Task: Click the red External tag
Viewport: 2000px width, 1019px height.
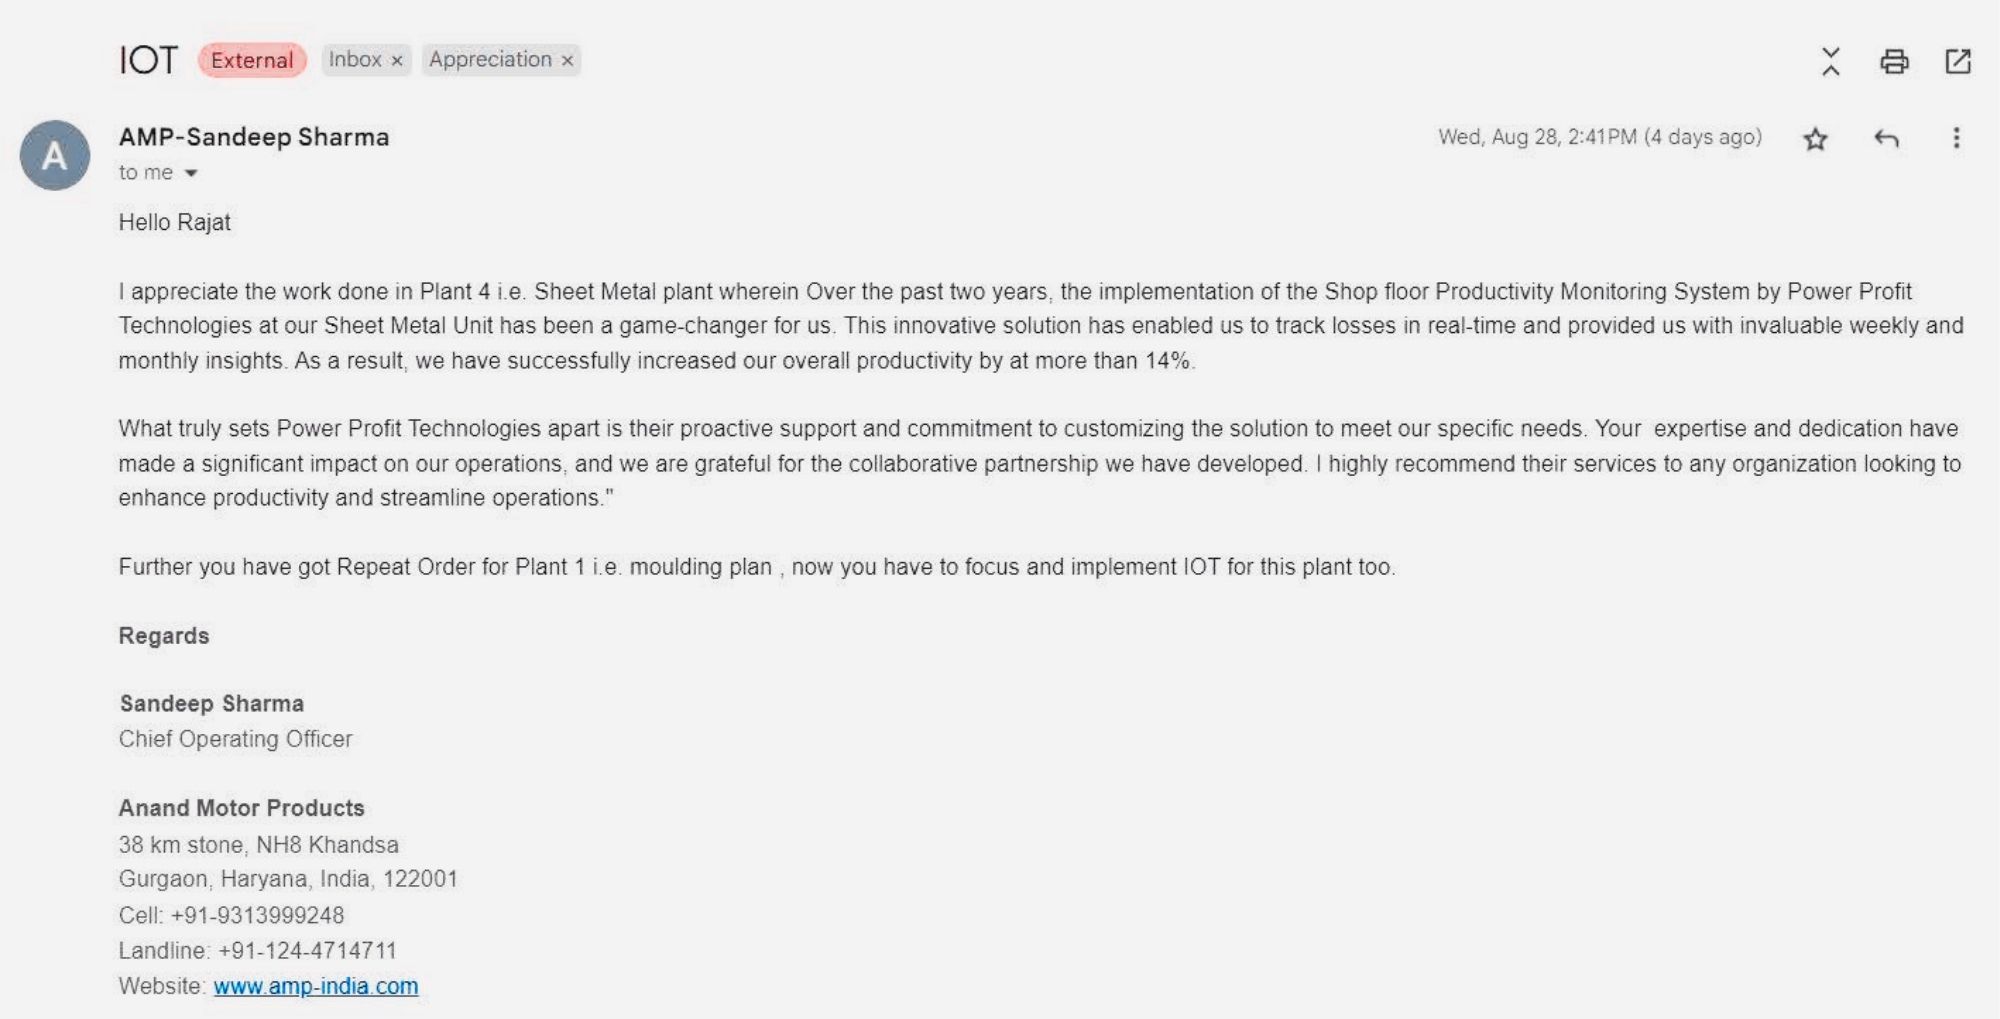Action: click(x=252, y=60)
